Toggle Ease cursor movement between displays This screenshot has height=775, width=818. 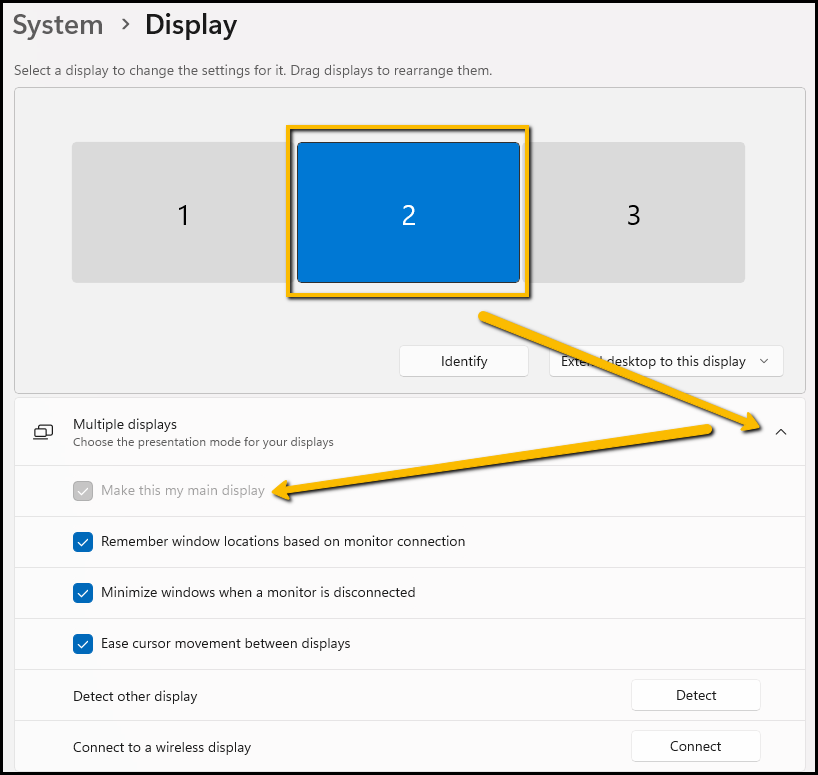pyautogui.click(x=83, y=644)
